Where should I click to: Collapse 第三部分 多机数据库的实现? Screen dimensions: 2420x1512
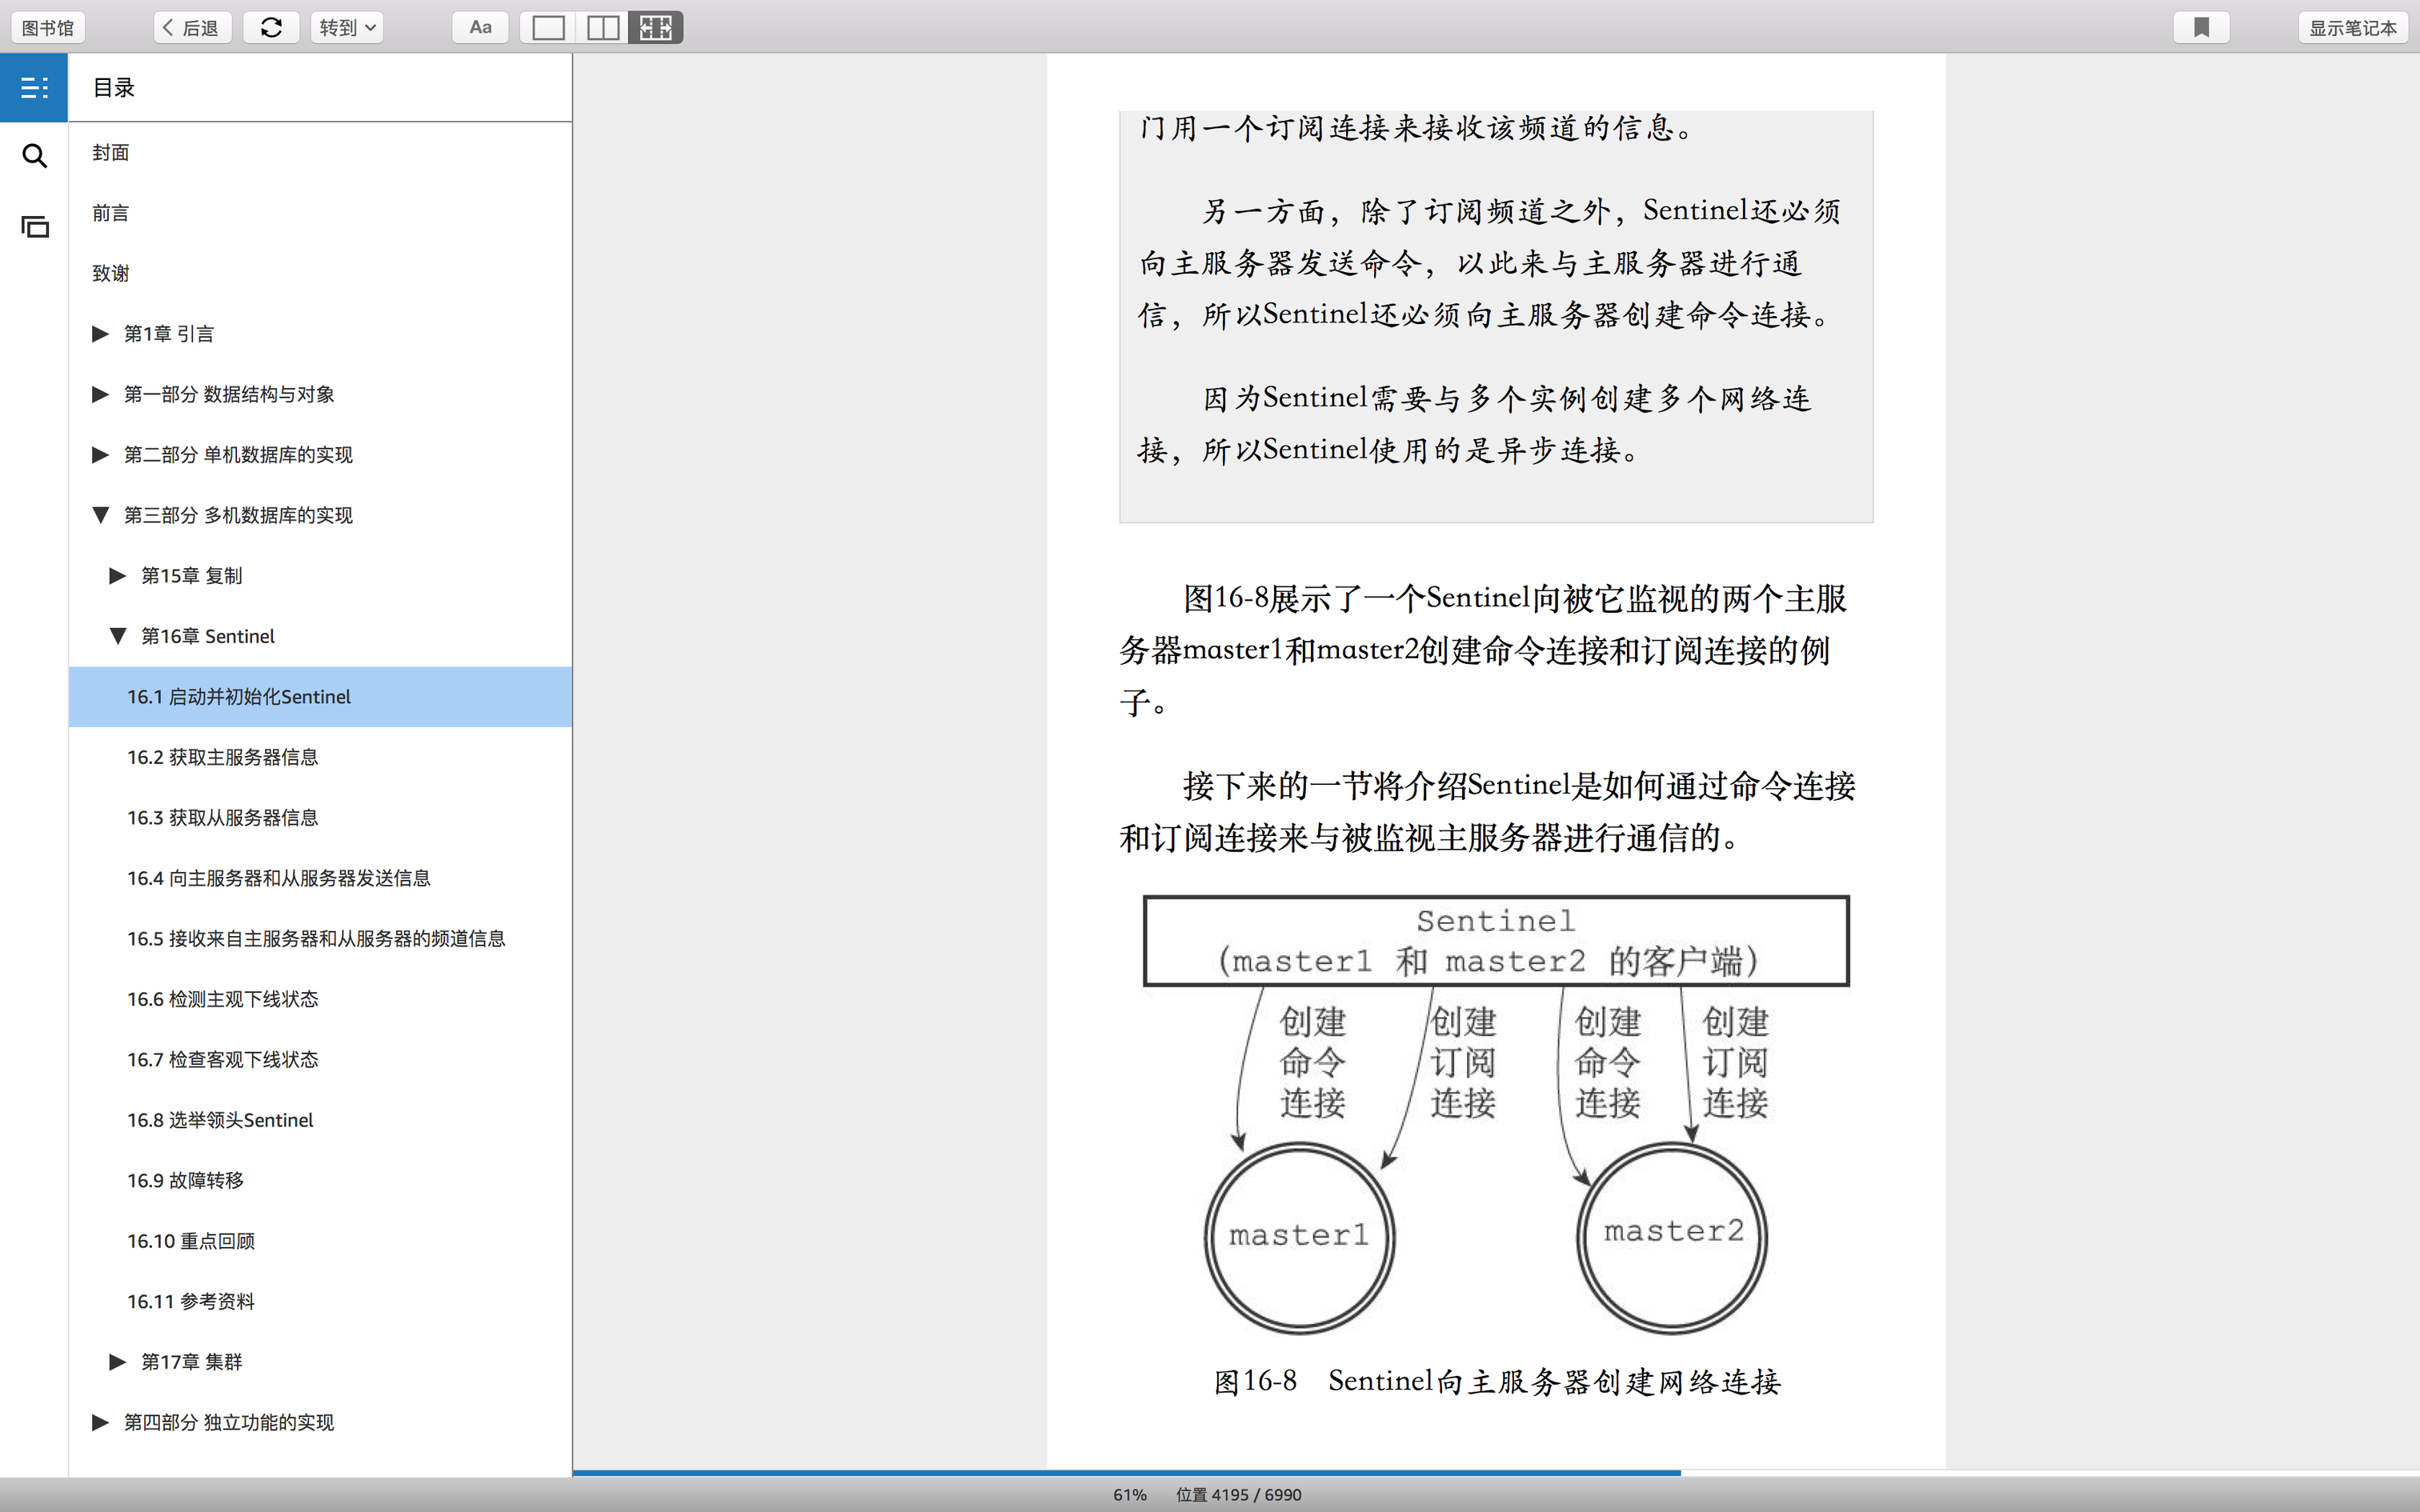point(100,515)
